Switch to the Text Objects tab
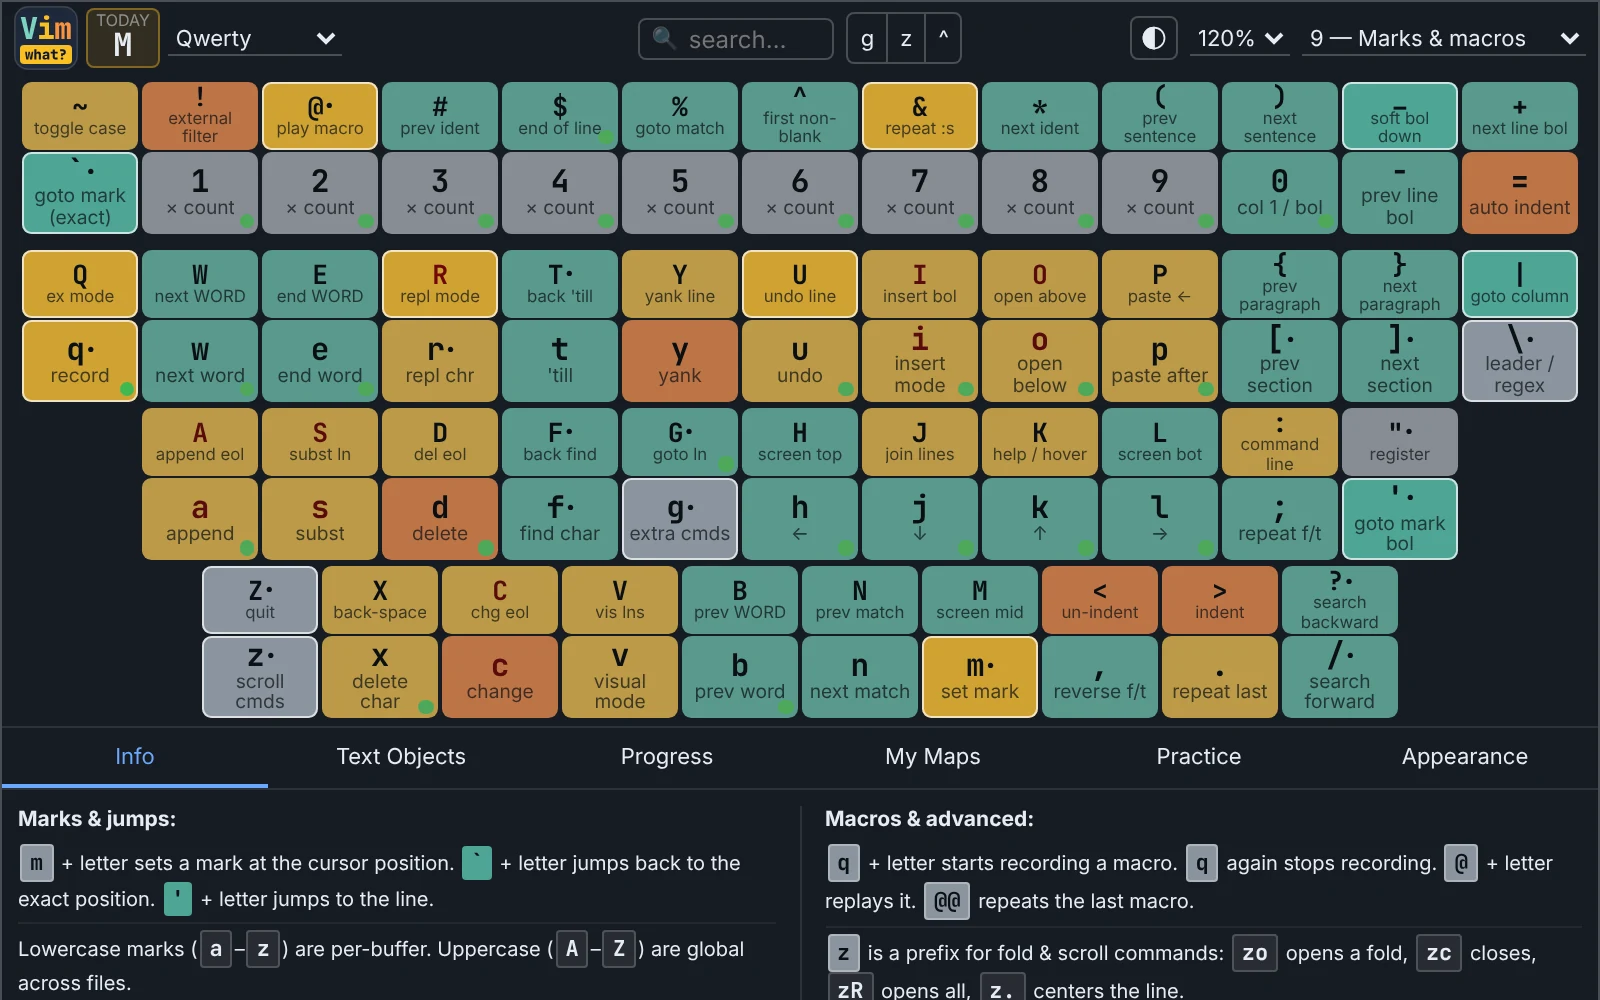 tap(401, 757)
